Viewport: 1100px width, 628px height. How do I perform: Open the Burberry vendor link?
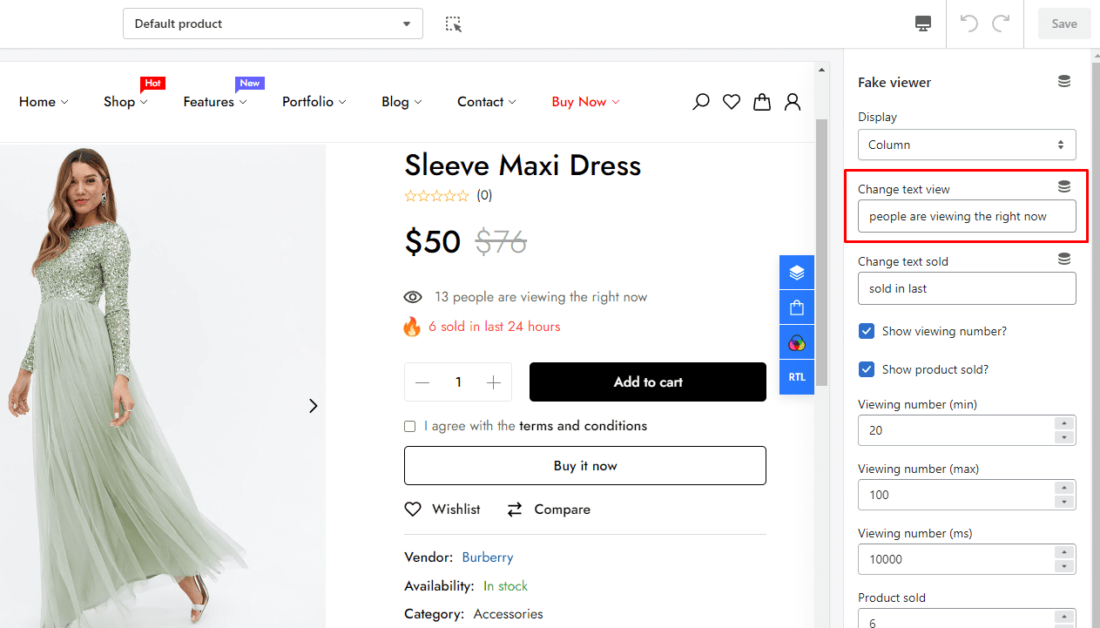pos(487,557)
